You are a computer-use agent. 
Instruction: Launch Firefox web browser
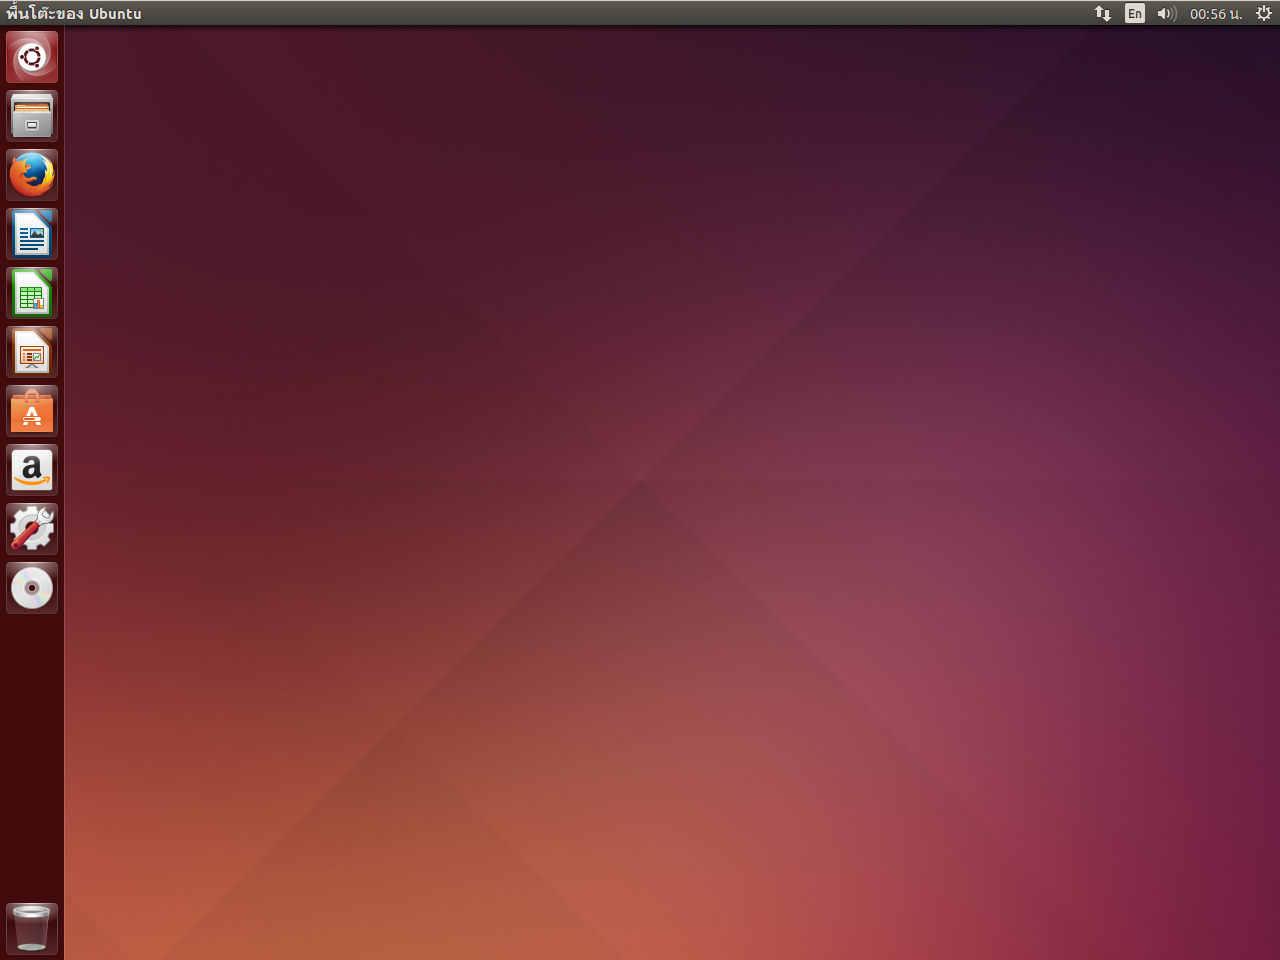coord(32,175)
